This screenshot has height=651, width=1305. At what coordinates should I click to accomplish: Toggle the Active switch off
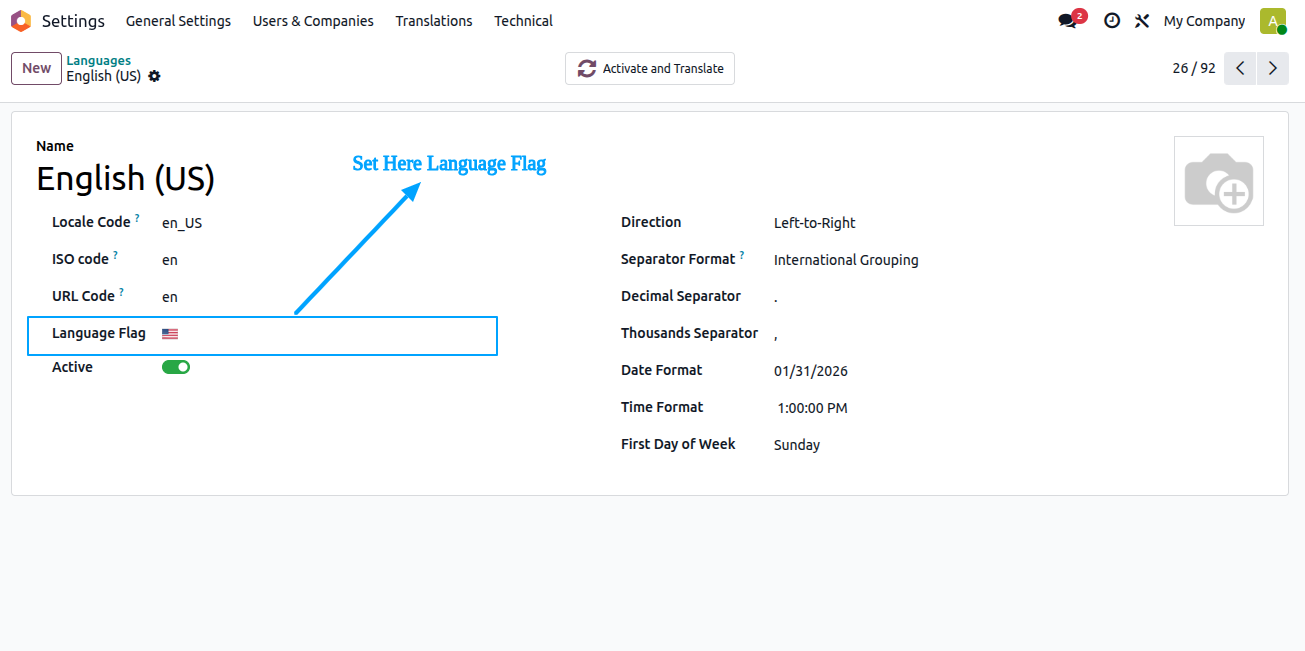coord(176,367)
